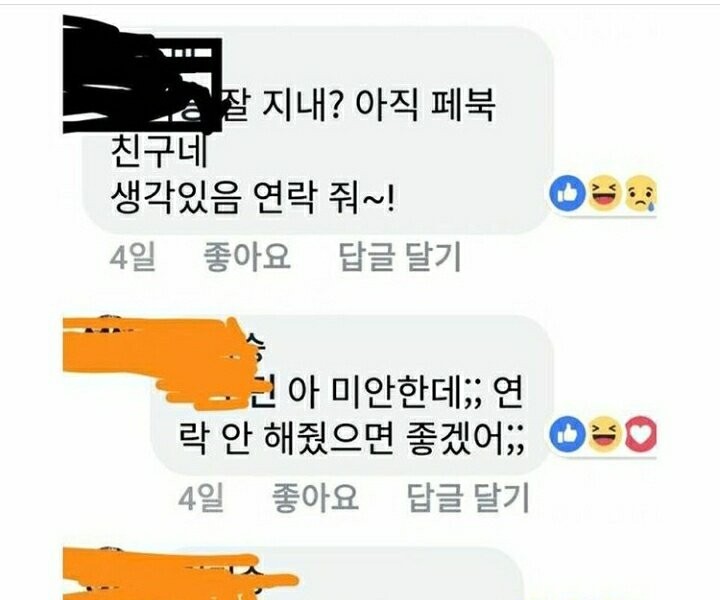The width and height of the screenshot is (720, 600).
Task: Click the blue thumbs-up reaction on first comment
Action: pos(568,194)
